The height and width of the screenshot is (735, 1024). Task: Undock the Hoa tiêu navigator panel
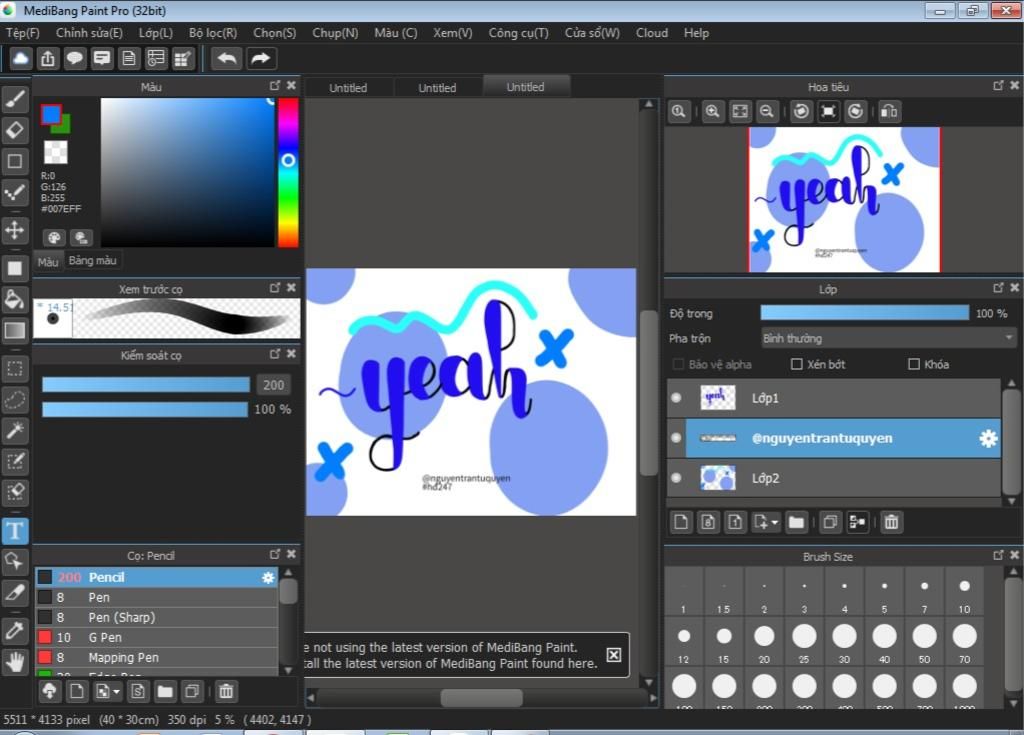click(998, 86)
